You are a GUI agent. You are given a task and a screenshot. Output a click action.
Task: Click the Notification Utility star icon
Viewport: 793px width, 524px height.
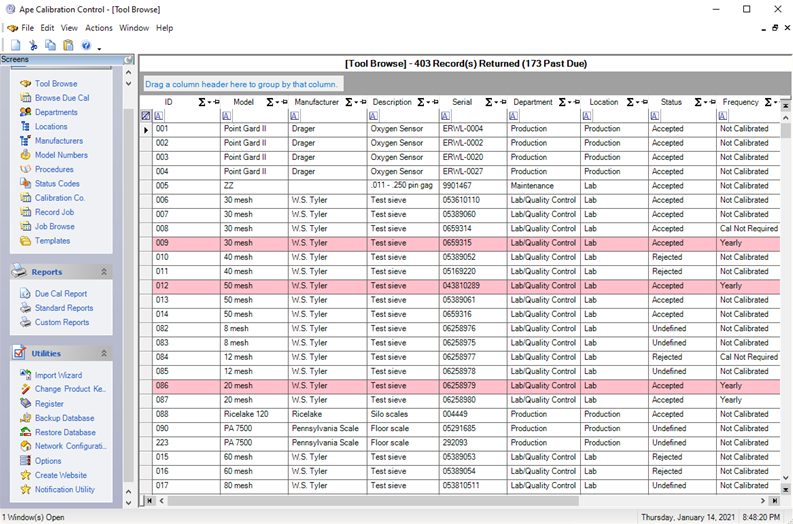pyautogui.click(x=25, y=489)
